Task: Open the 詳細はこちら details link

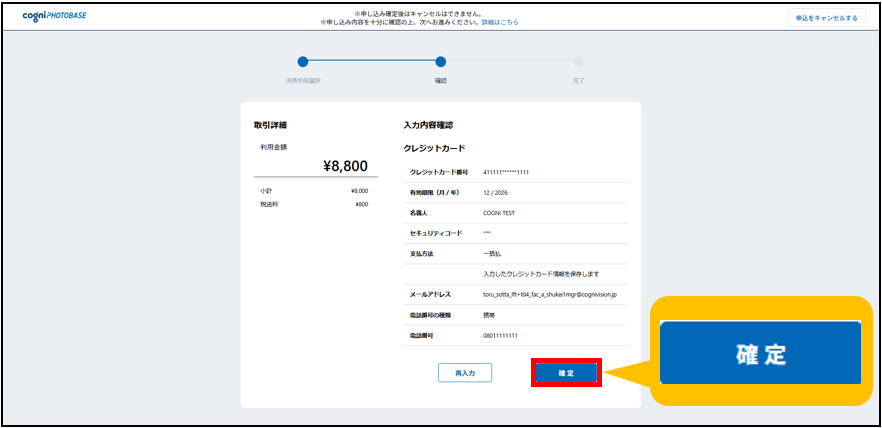Action: pos(502,22)
